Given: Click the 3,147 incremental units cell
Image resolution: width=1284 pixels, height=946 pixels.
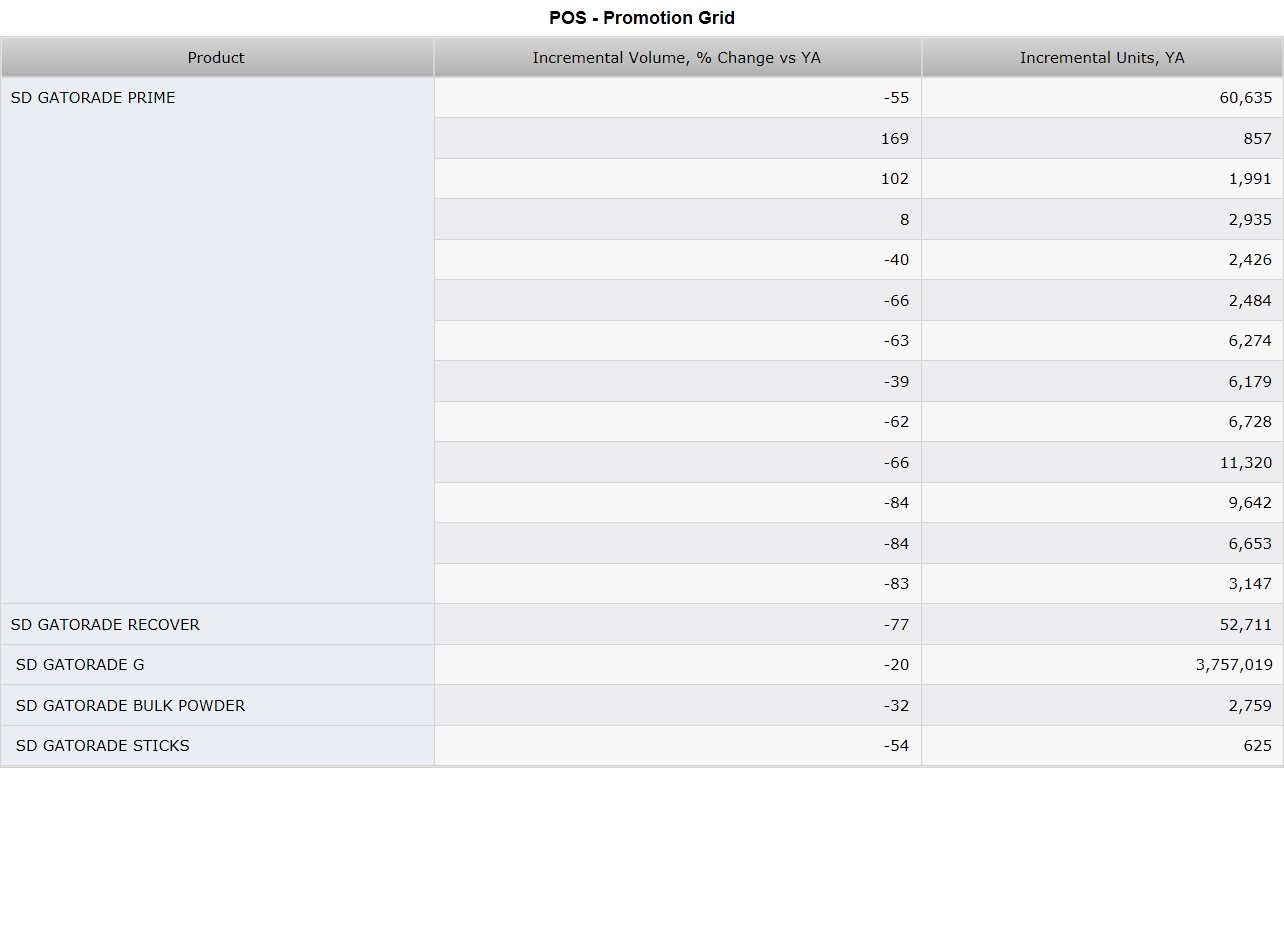Looking at the screenshot, I should [x=1102, y=584].
